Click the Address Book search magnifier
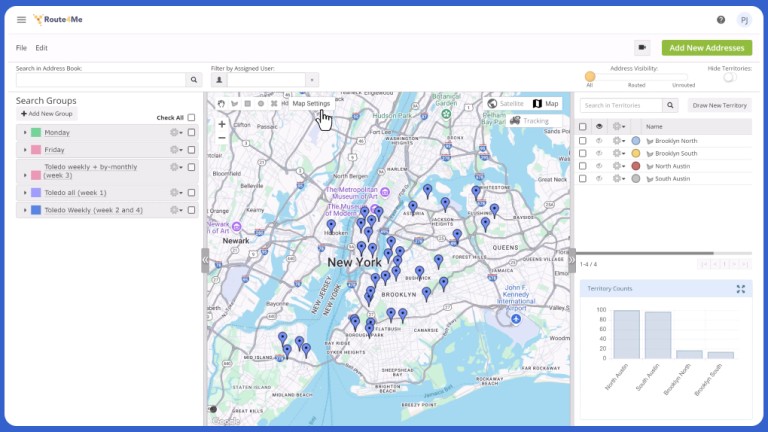The image size is (768, 432). tap(193, 80)
